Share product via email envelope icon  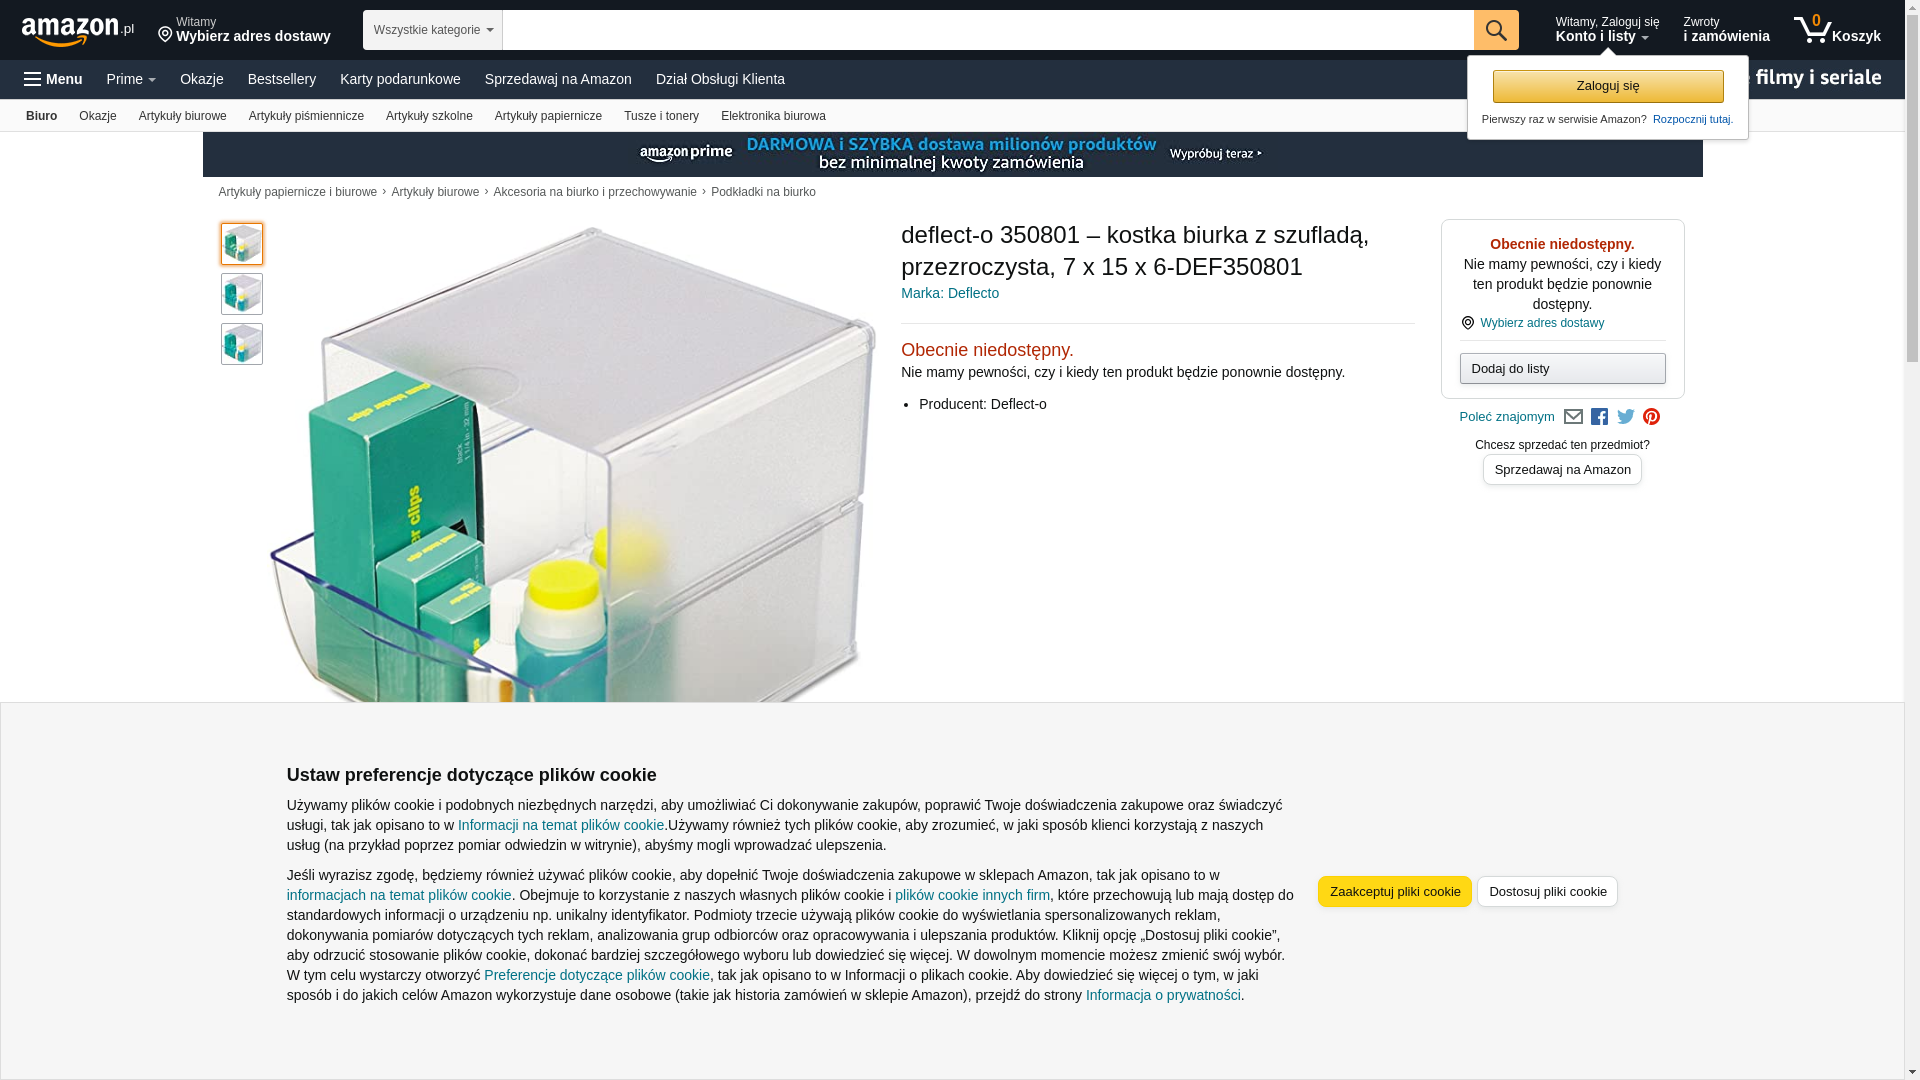(x=1573, y=417)
